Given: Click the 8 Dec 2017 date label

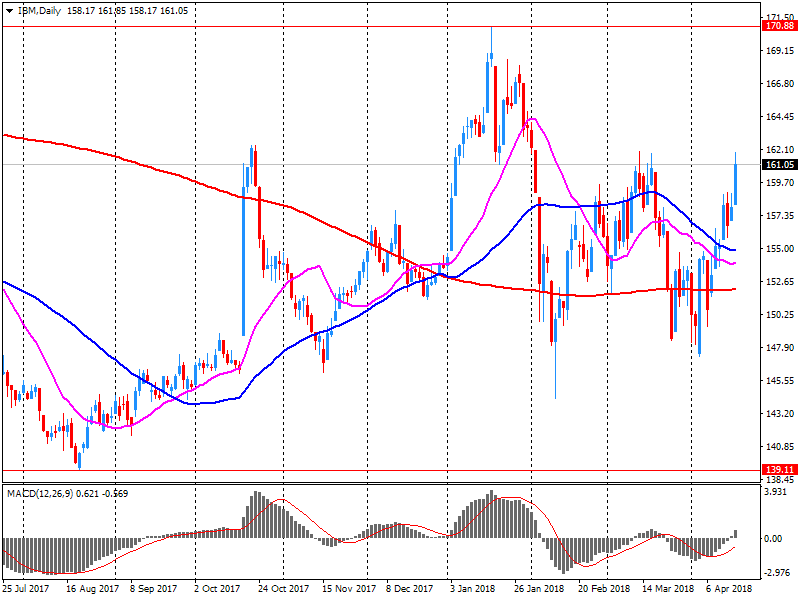Looking at the screenshot, I should (409, 589).
